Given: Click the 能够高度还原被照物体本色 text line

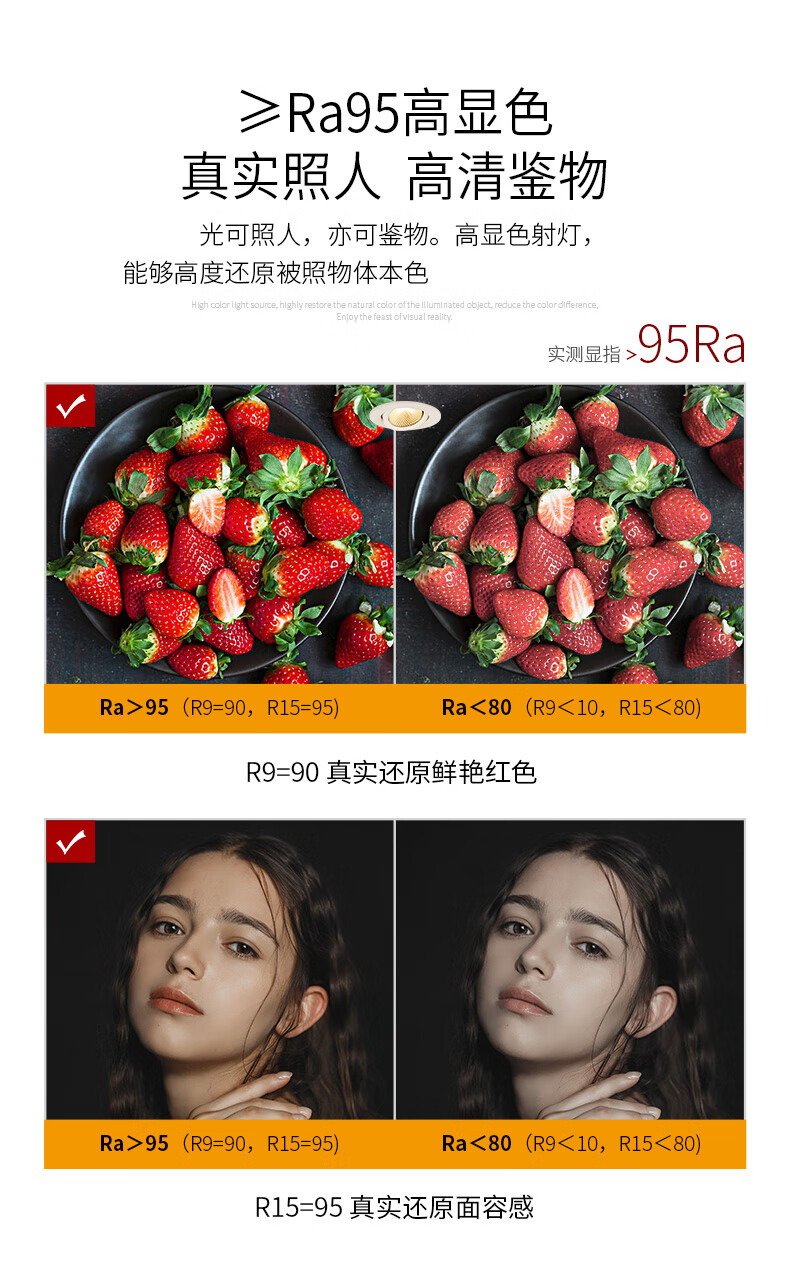Looking at the screenshot, I should click(x=275, y=272).
